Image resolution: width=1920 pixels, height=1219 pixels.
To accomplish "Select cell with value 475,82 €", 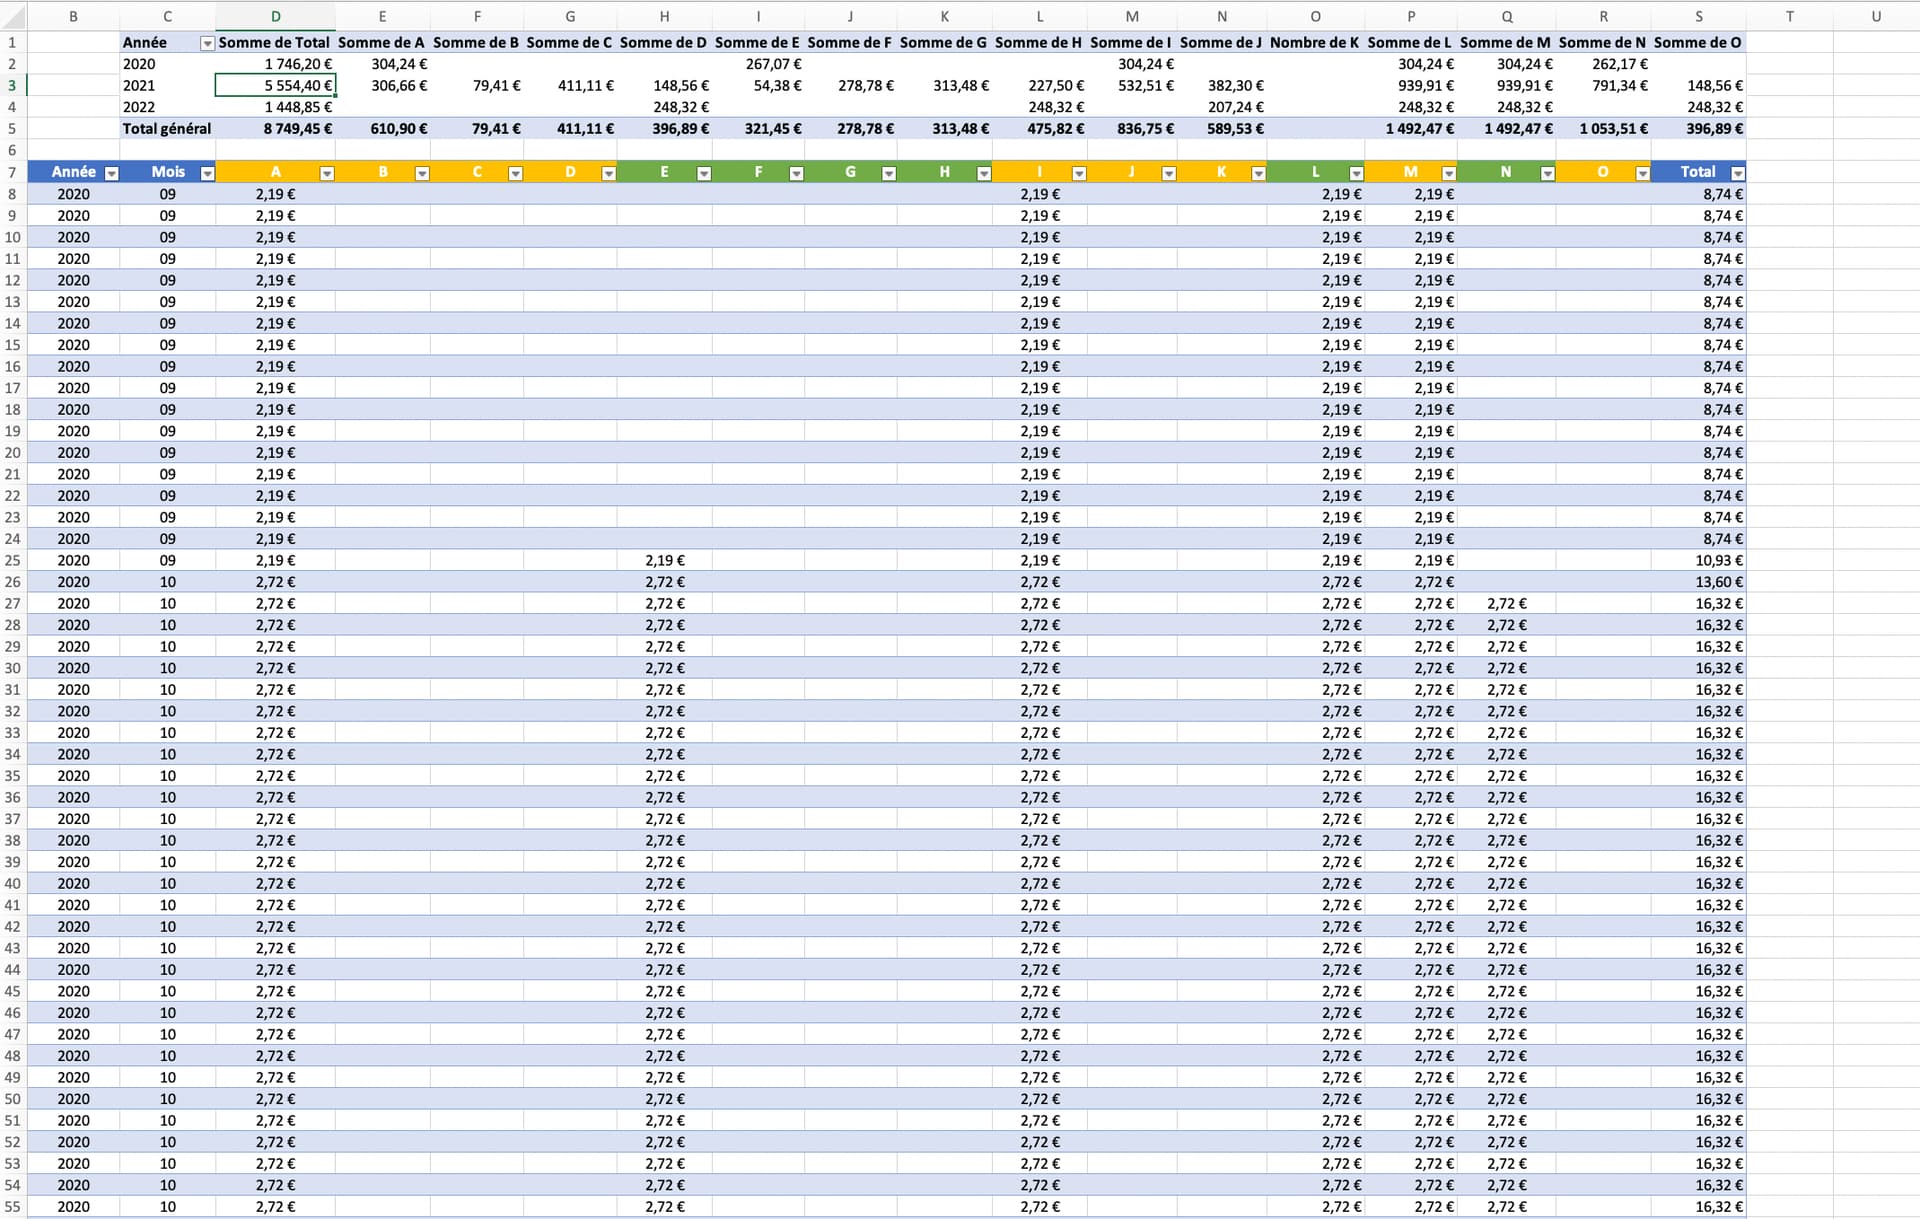I will 1039,129.
